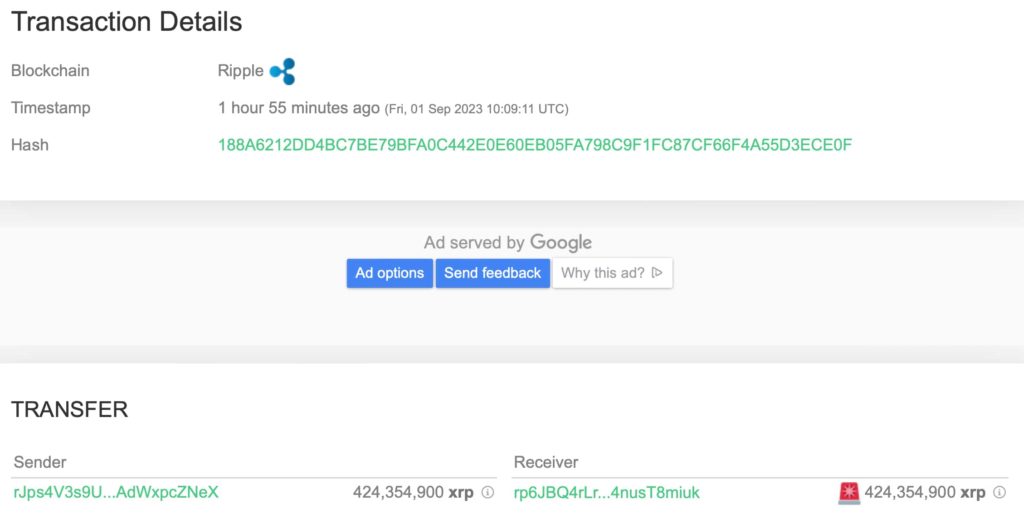
Task: Open receiver address rp6JBQ4rLr...4nusT8miuk
Action: (607, 492)
